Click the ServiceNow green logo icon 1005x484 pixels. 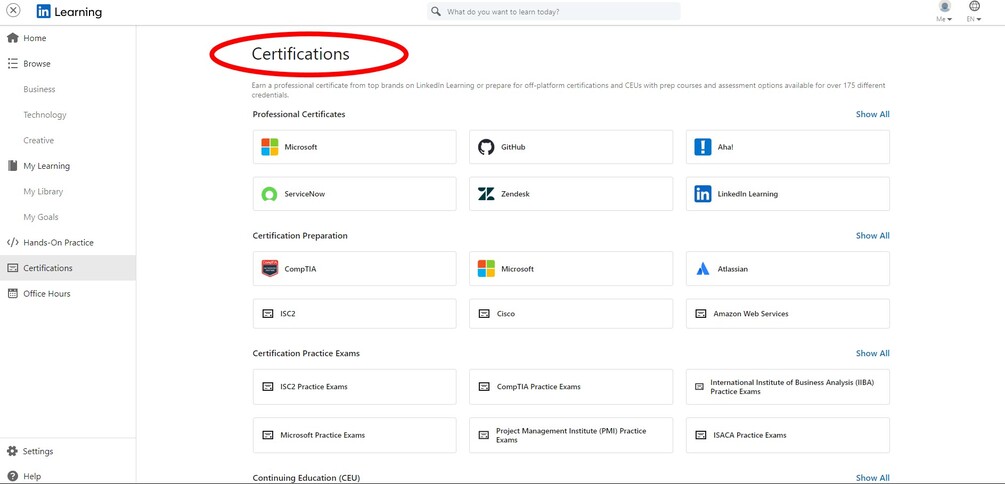[269, 194]
